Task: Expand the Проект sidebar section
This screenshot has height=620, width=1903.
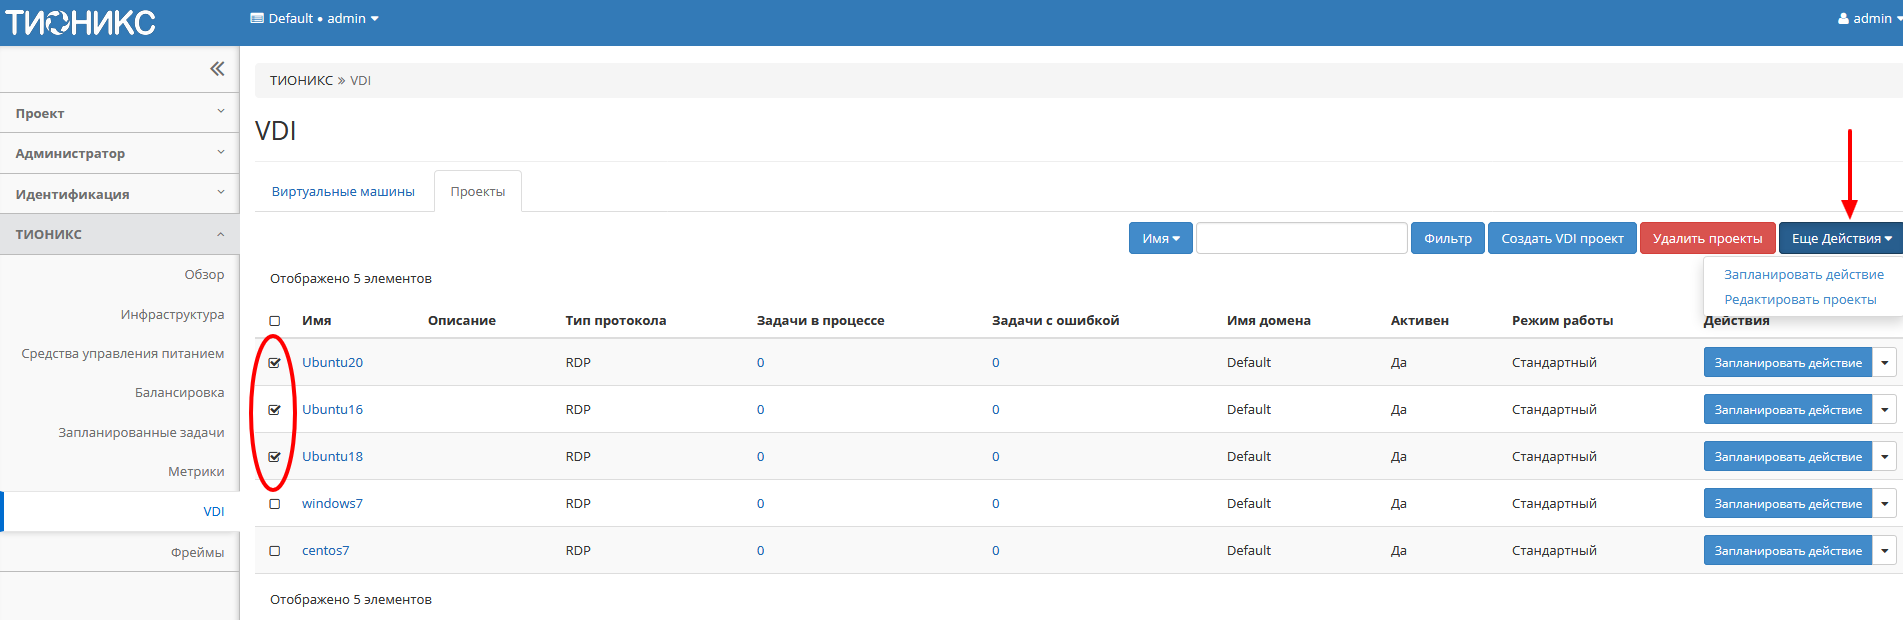Action: pyautogui.click(x=120, y=113)
